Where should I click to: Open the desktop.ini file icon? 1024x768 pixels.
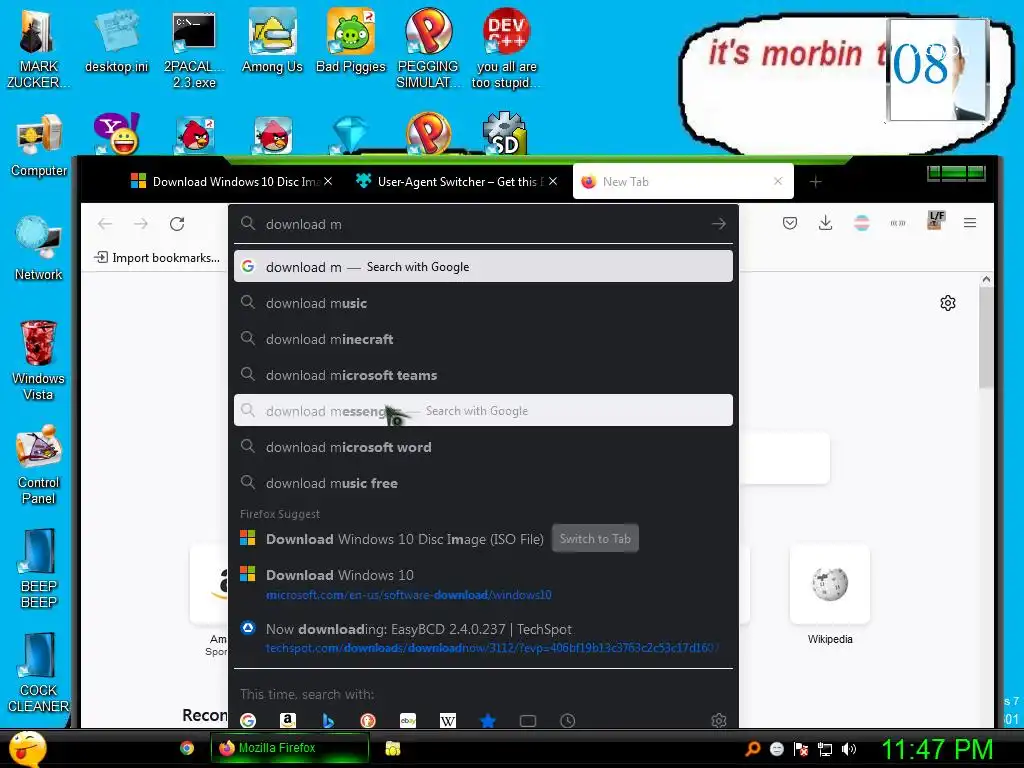point(116,42)
